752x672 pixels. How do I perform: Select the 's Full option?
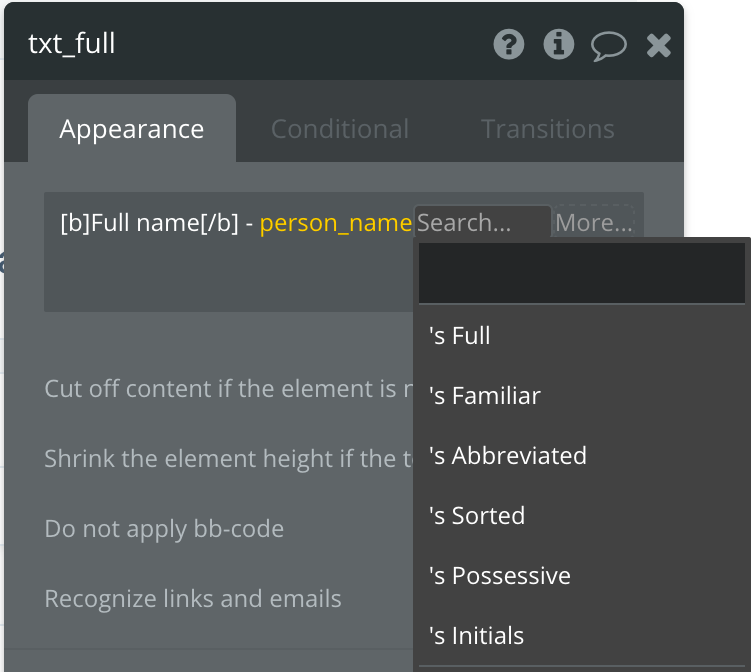pyautogui.click(x=460, y=336)
